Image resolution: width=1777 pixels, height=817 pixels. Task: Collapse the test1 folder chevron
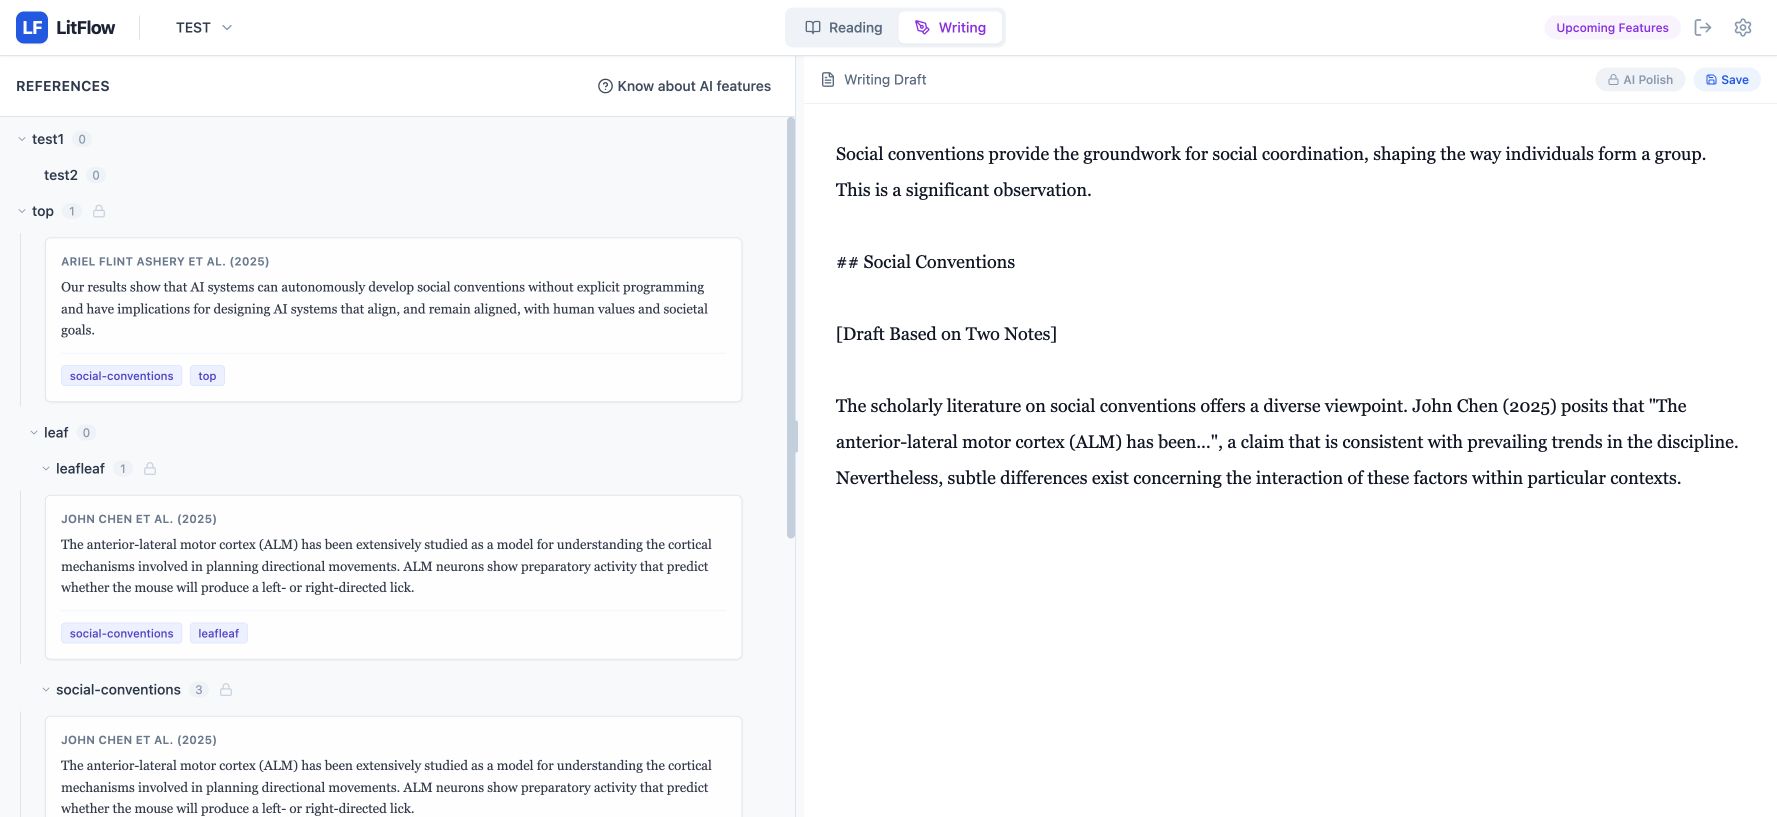pyautogui.click(x=22, y=139)
